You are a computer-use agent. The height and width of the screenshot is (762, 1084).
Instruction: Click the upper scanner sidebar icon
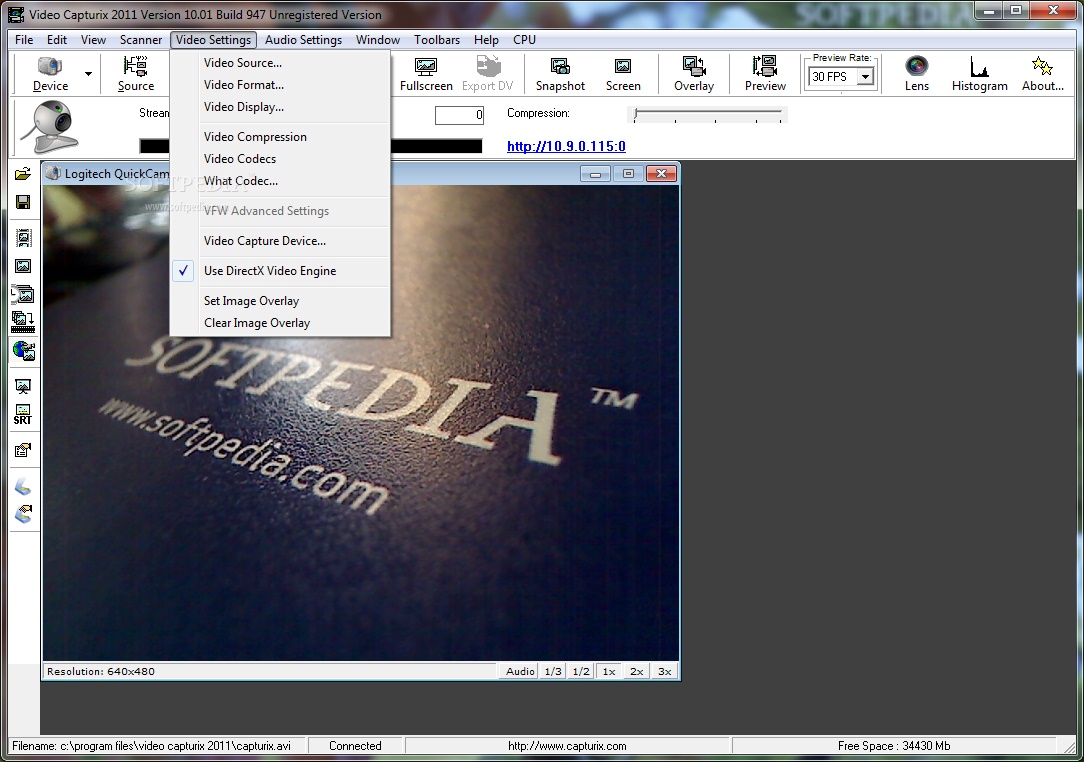click(24, 486)
